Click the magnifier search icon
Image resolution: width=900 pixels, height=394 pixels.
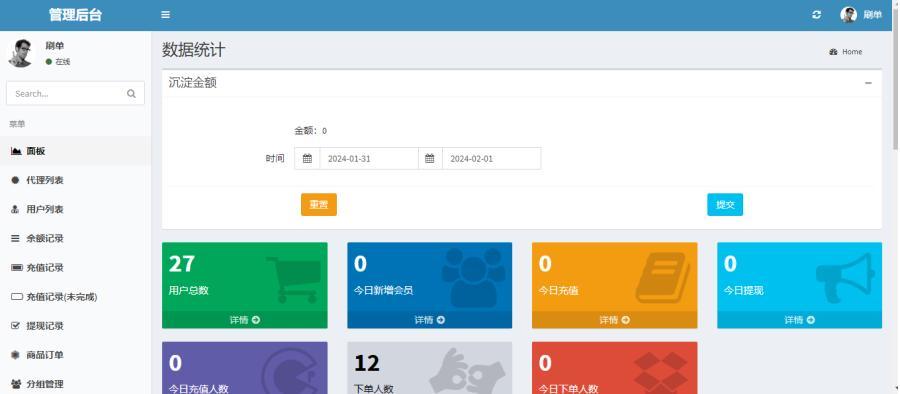tap(131, 94)
